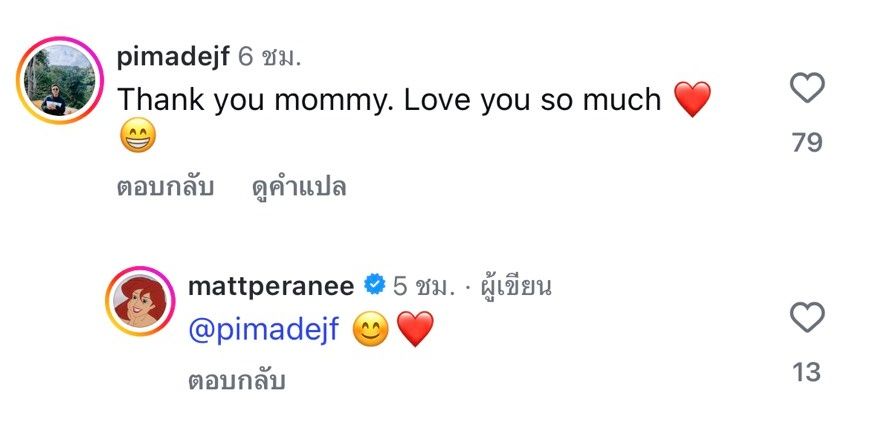
Task: Reply to pimadejf's comment via ตอบกลับ
Action: [165, 187]
